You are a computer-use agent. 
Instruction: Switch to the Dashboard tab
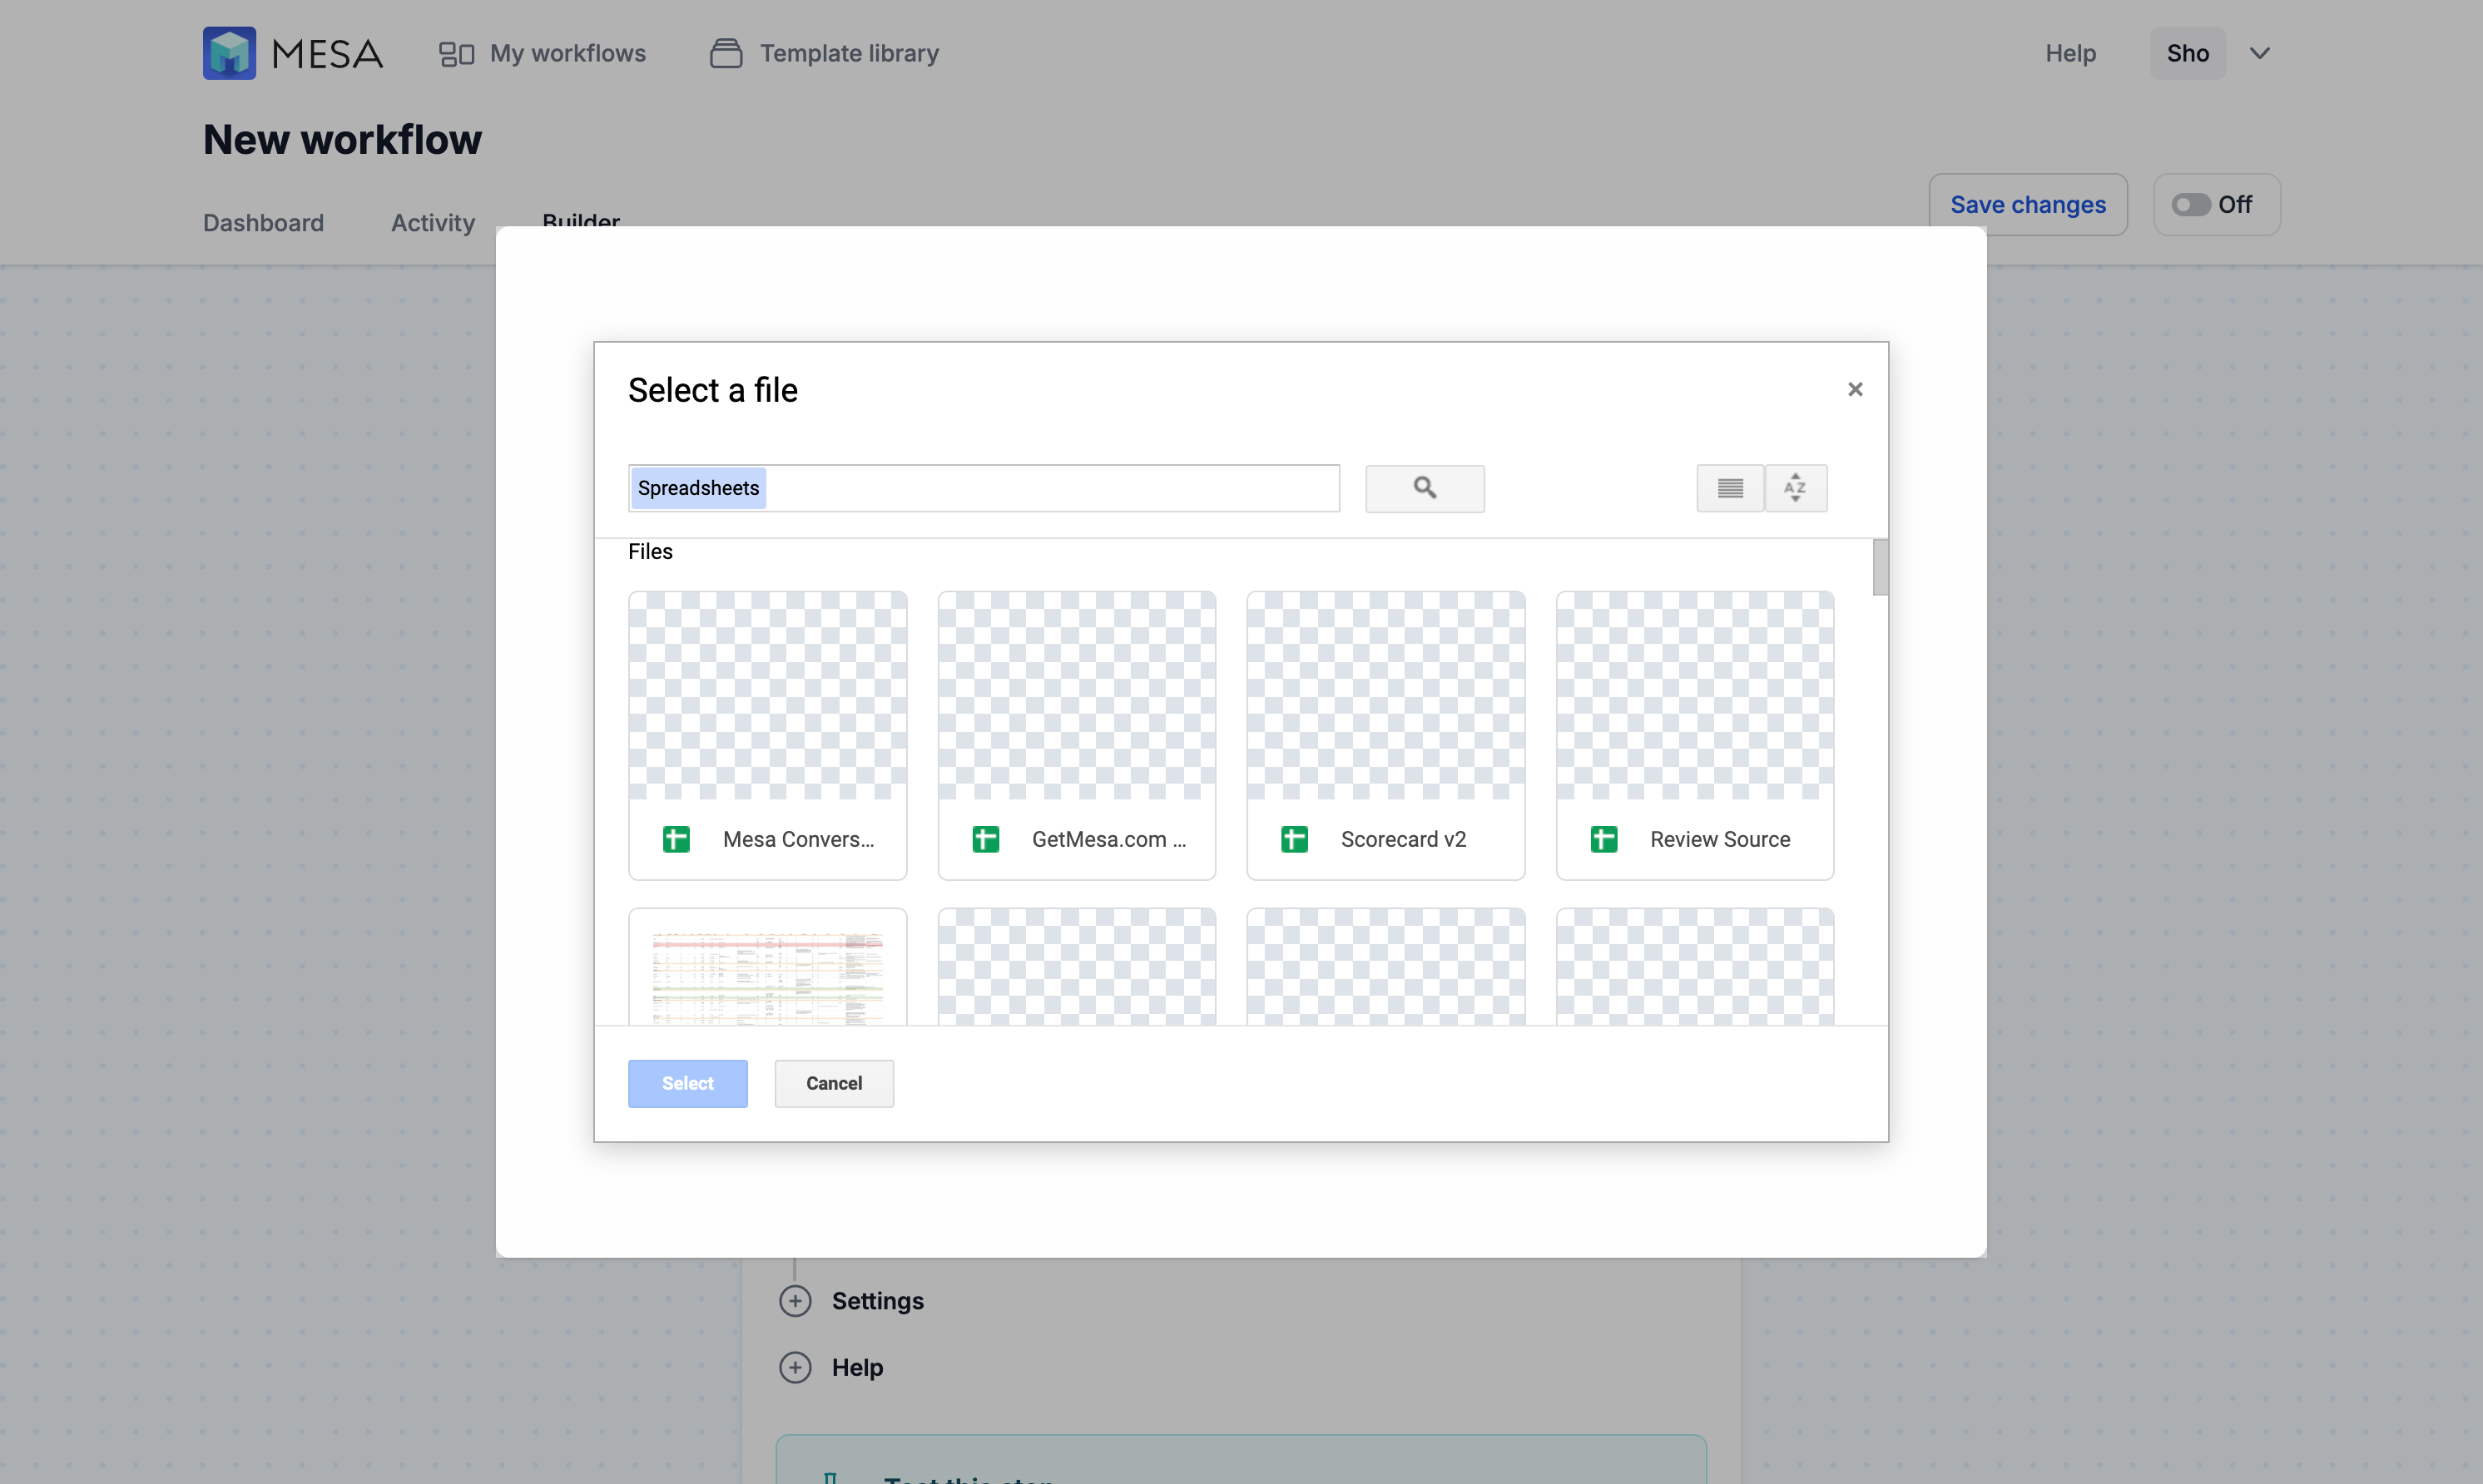(x=263, y=222)
